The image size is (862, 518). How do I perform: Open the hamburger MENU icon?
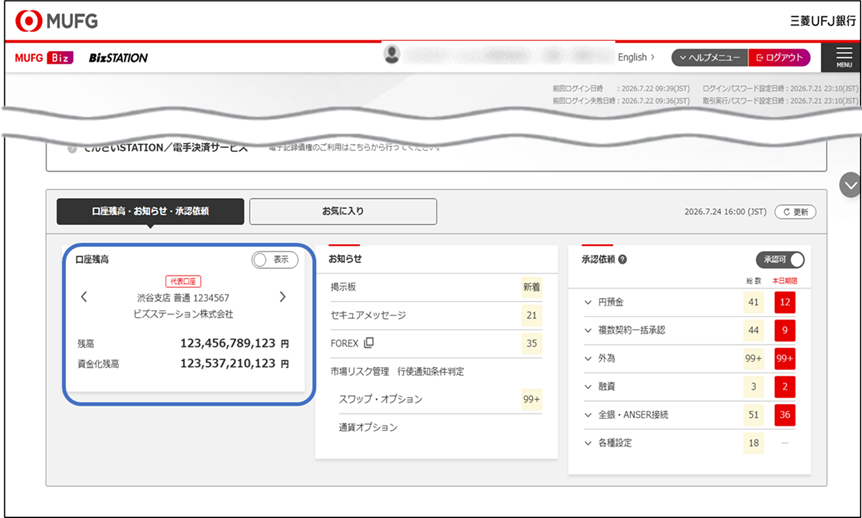coord(842,58)
